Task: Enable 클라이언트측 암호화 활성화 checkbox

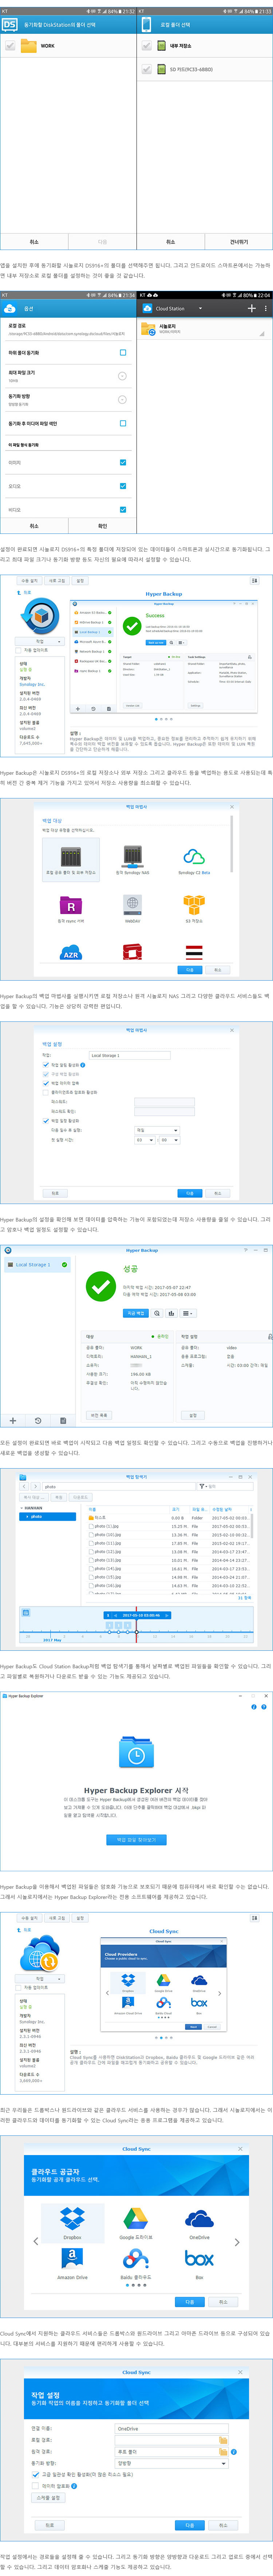Action: (x=46, y=1092)
